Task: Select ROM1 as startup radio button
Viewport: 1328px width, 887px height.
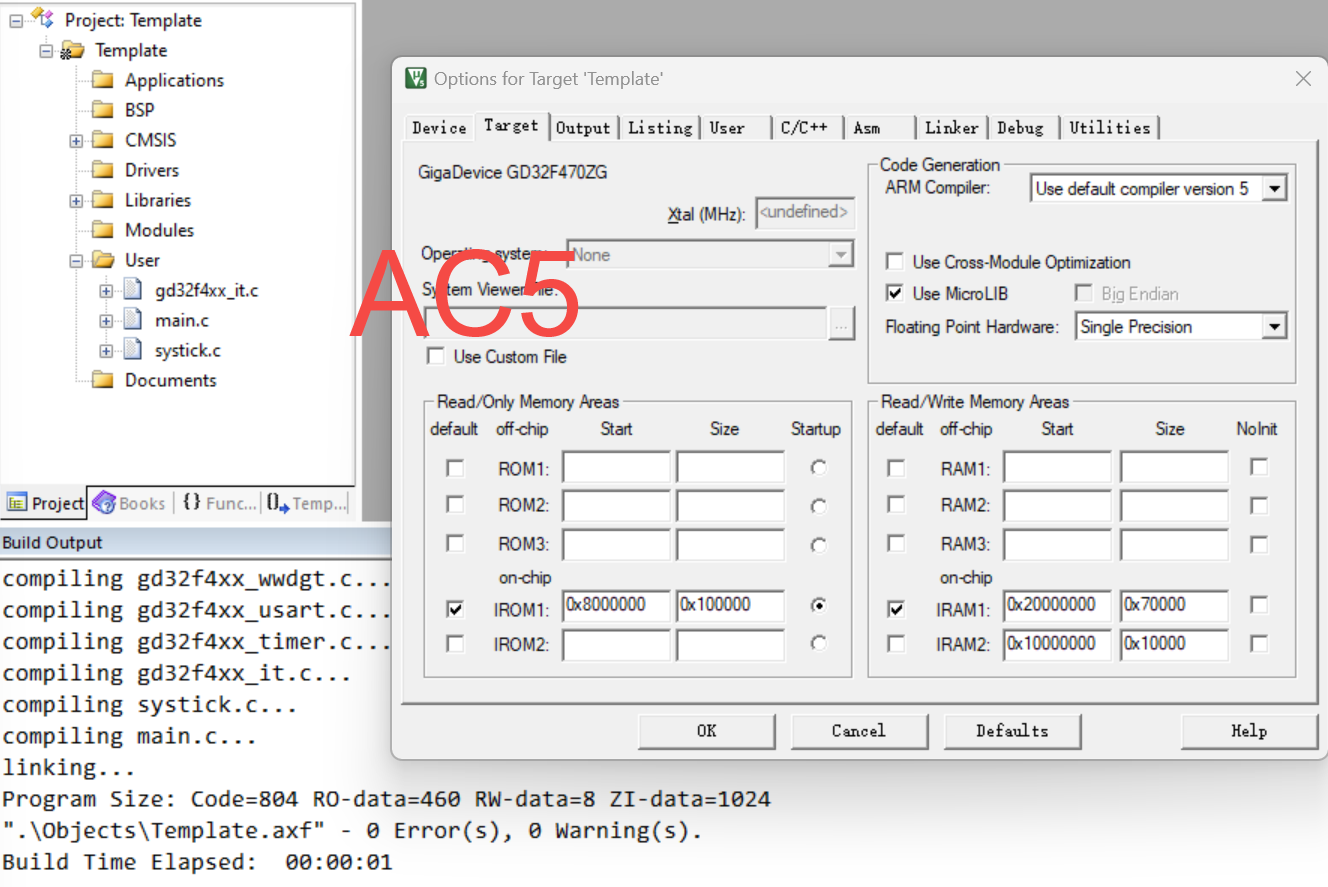Action: [819, 467]
